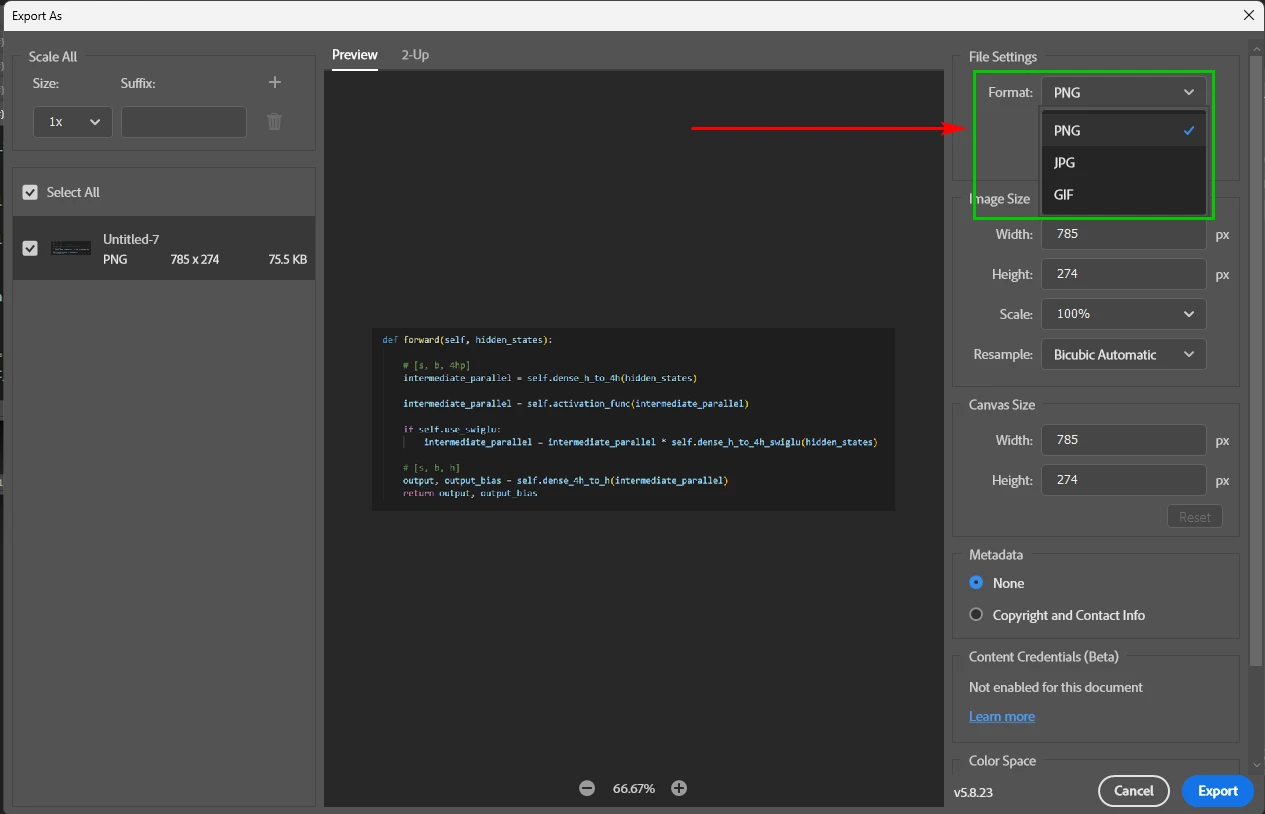1265x814 pixels.
Task: Collapse the Format dropdown showing PNG
Action: click(x=1124, y=92)
